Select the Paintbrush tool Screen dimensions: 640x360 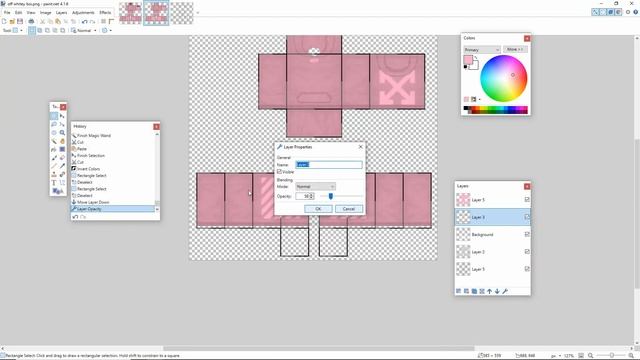pos(54,158)
